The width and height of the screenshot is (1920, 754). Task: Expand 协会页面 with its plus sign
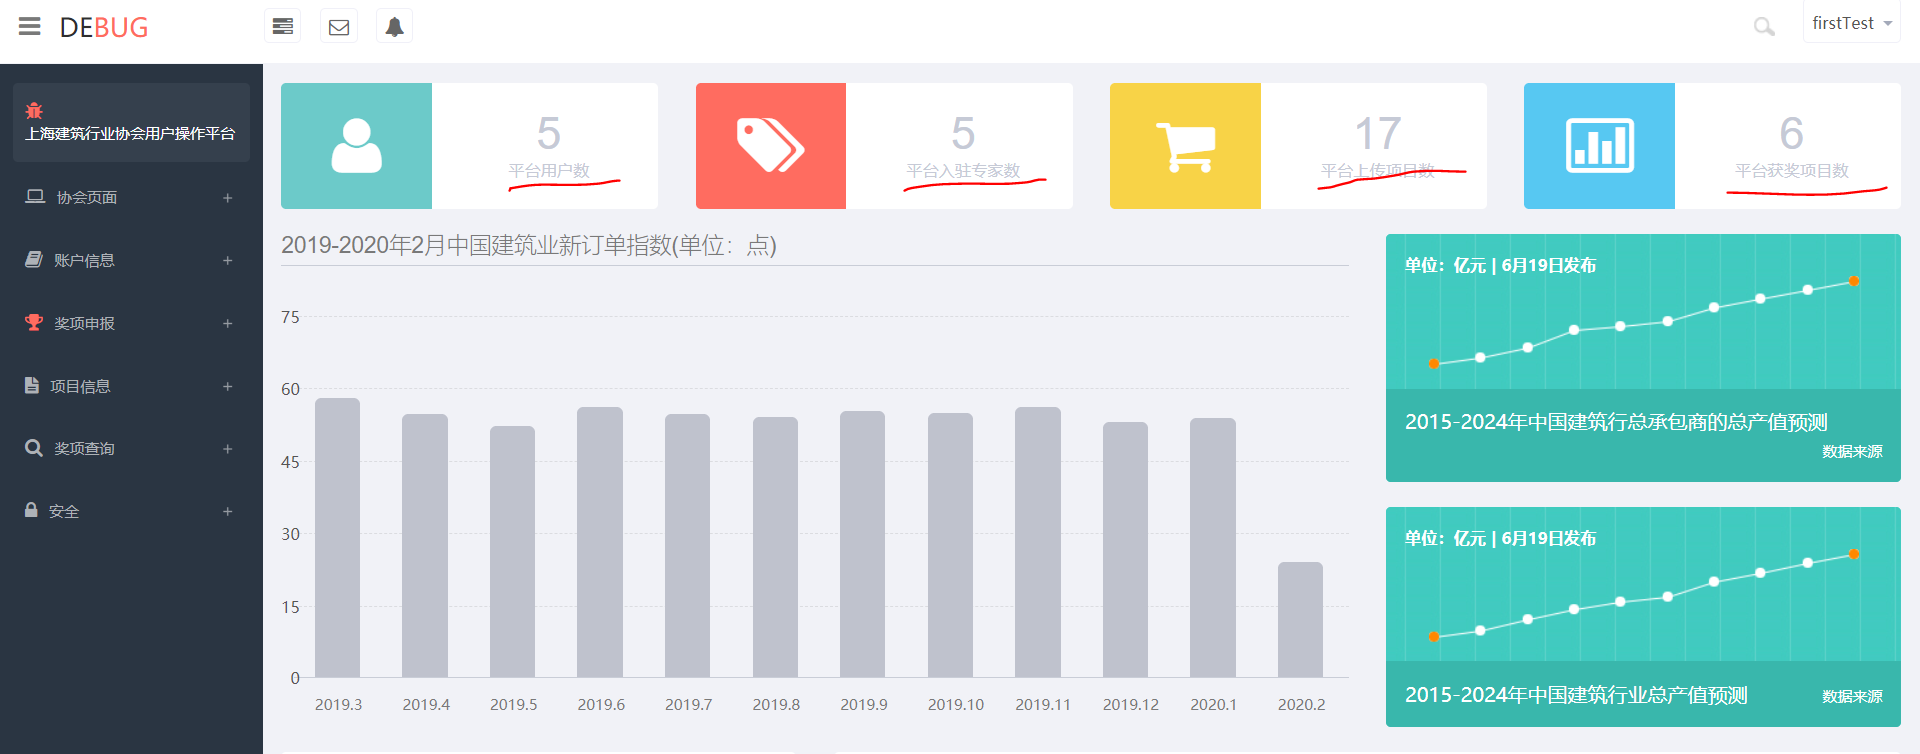[228, 198]
